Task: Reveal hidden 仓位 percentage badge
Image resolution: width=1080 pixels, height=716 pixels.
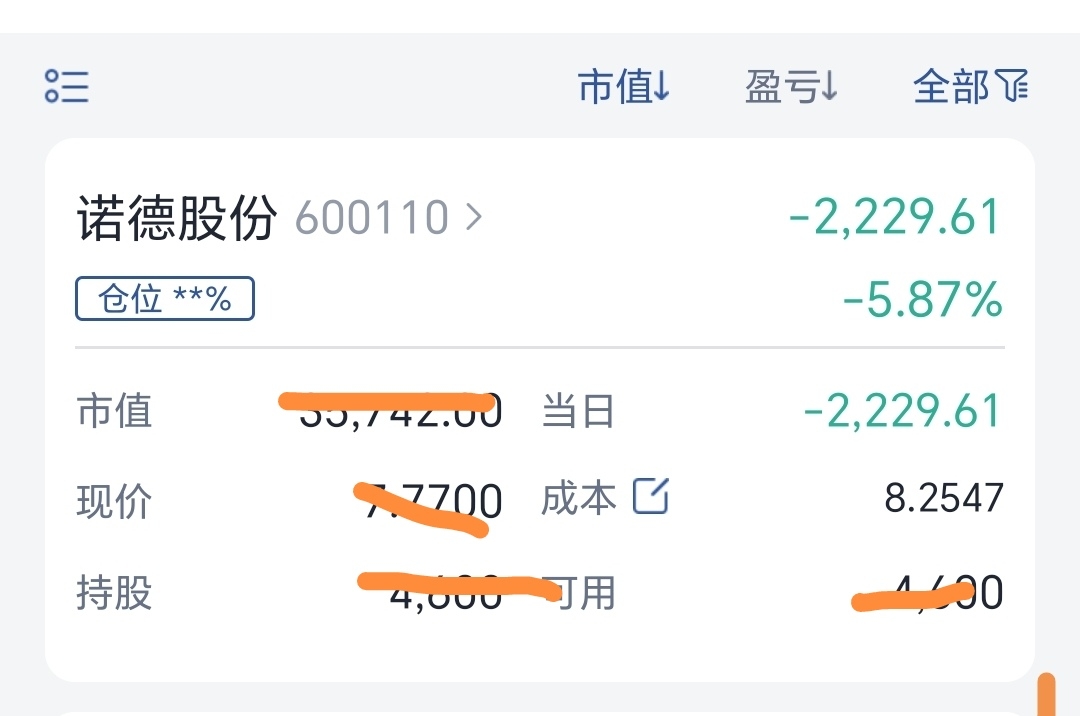Action: (165, 299)
